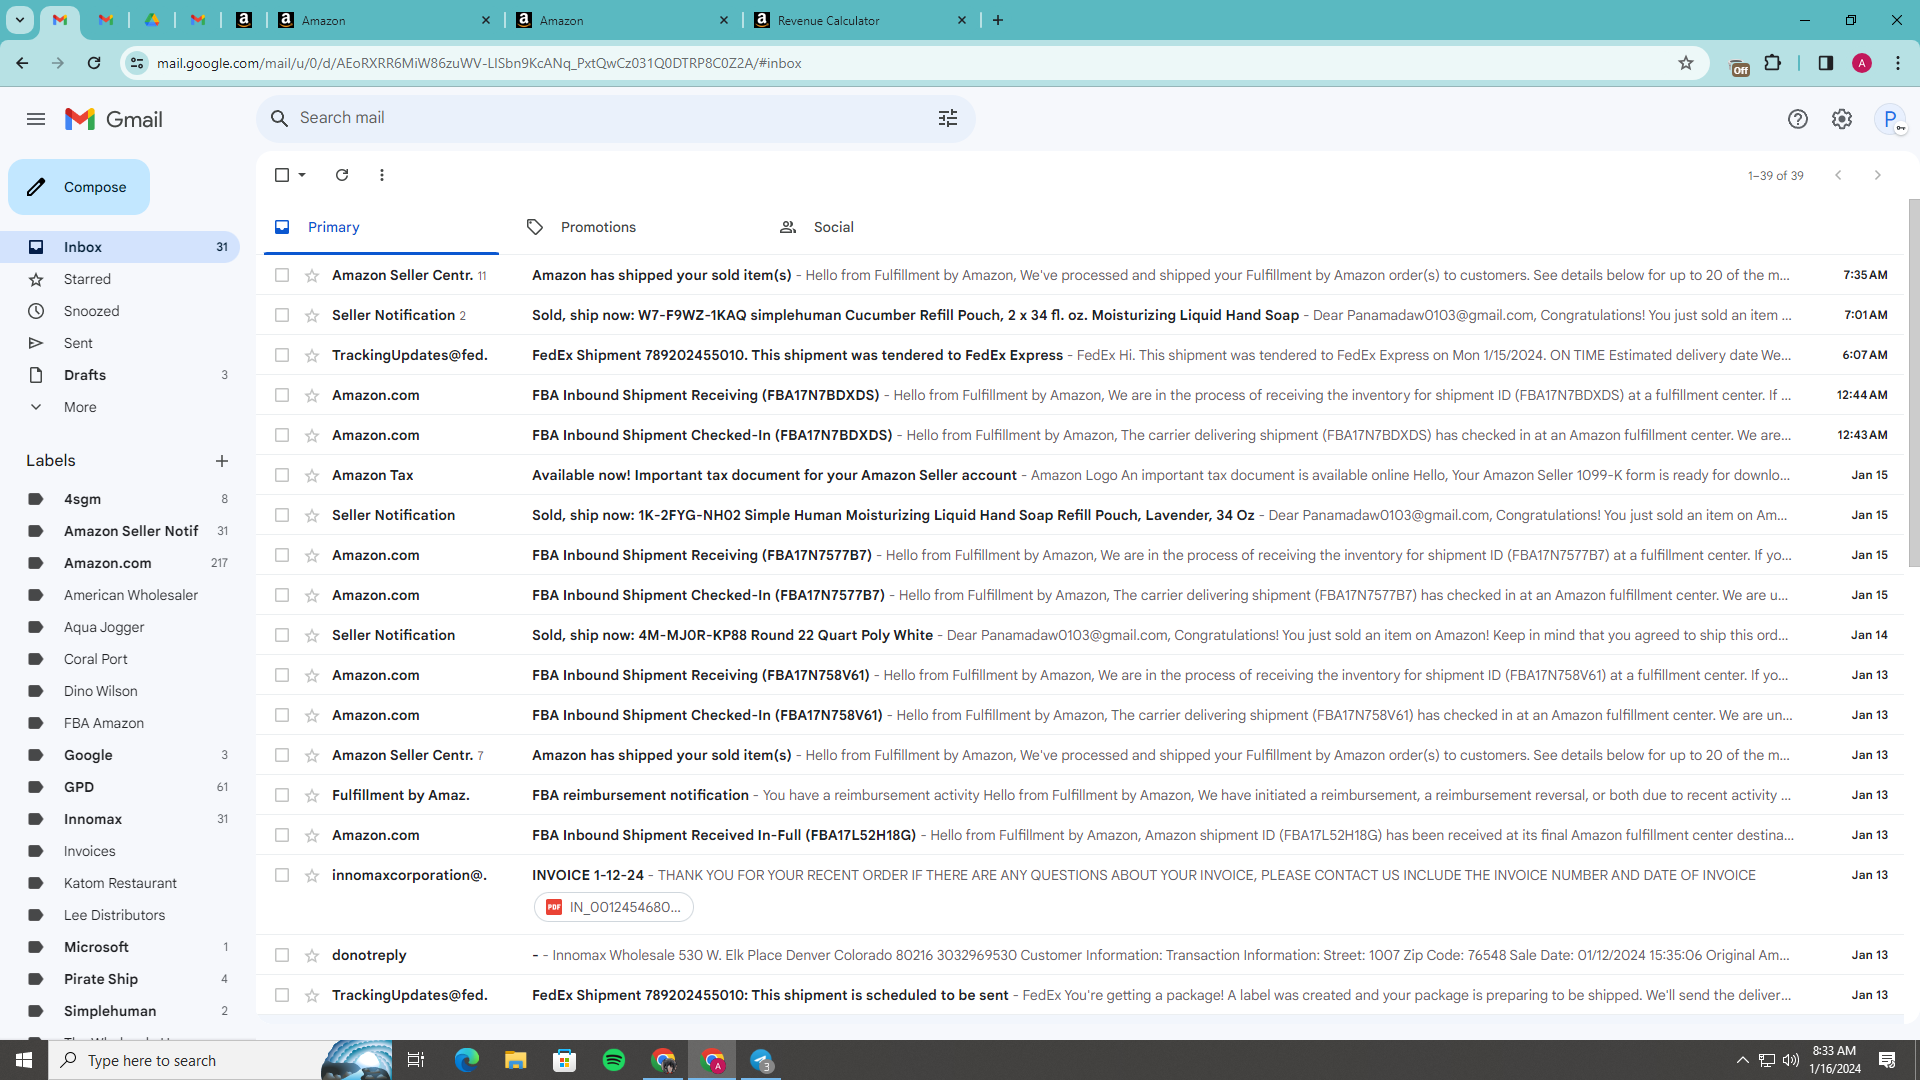Open the GPD label
The width and height of the screenshot is (1920, 1080).
pos(120,787)
